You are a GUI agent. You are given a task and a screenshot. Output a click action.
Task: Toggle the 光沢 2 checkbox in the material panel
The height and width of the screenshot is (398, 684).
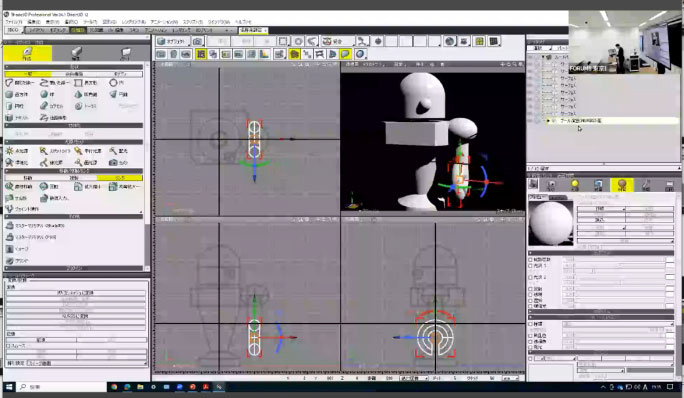click(531, 277)
